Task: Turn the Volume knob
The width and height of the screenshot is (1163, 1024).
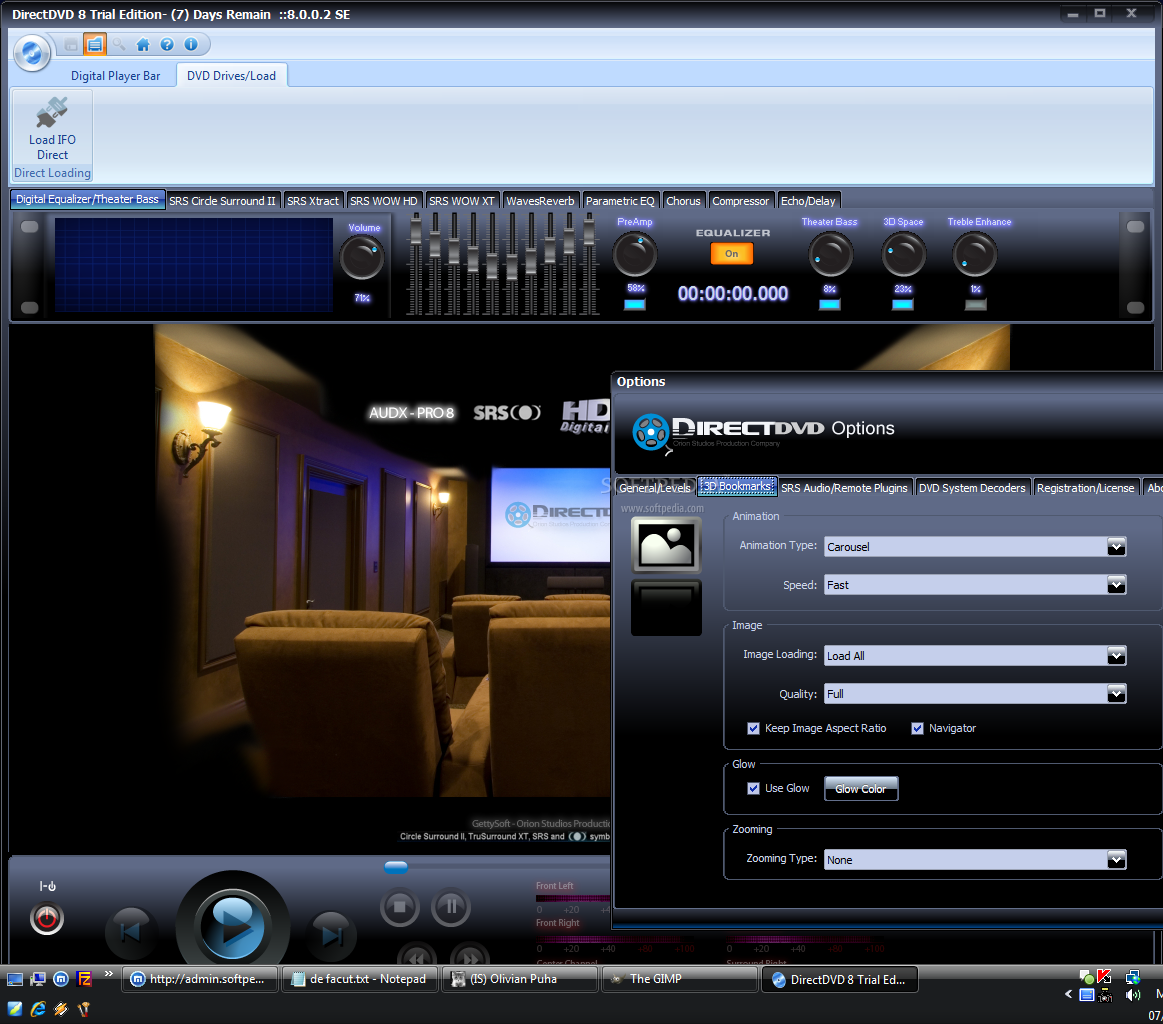Action: (x=362, y=259)
